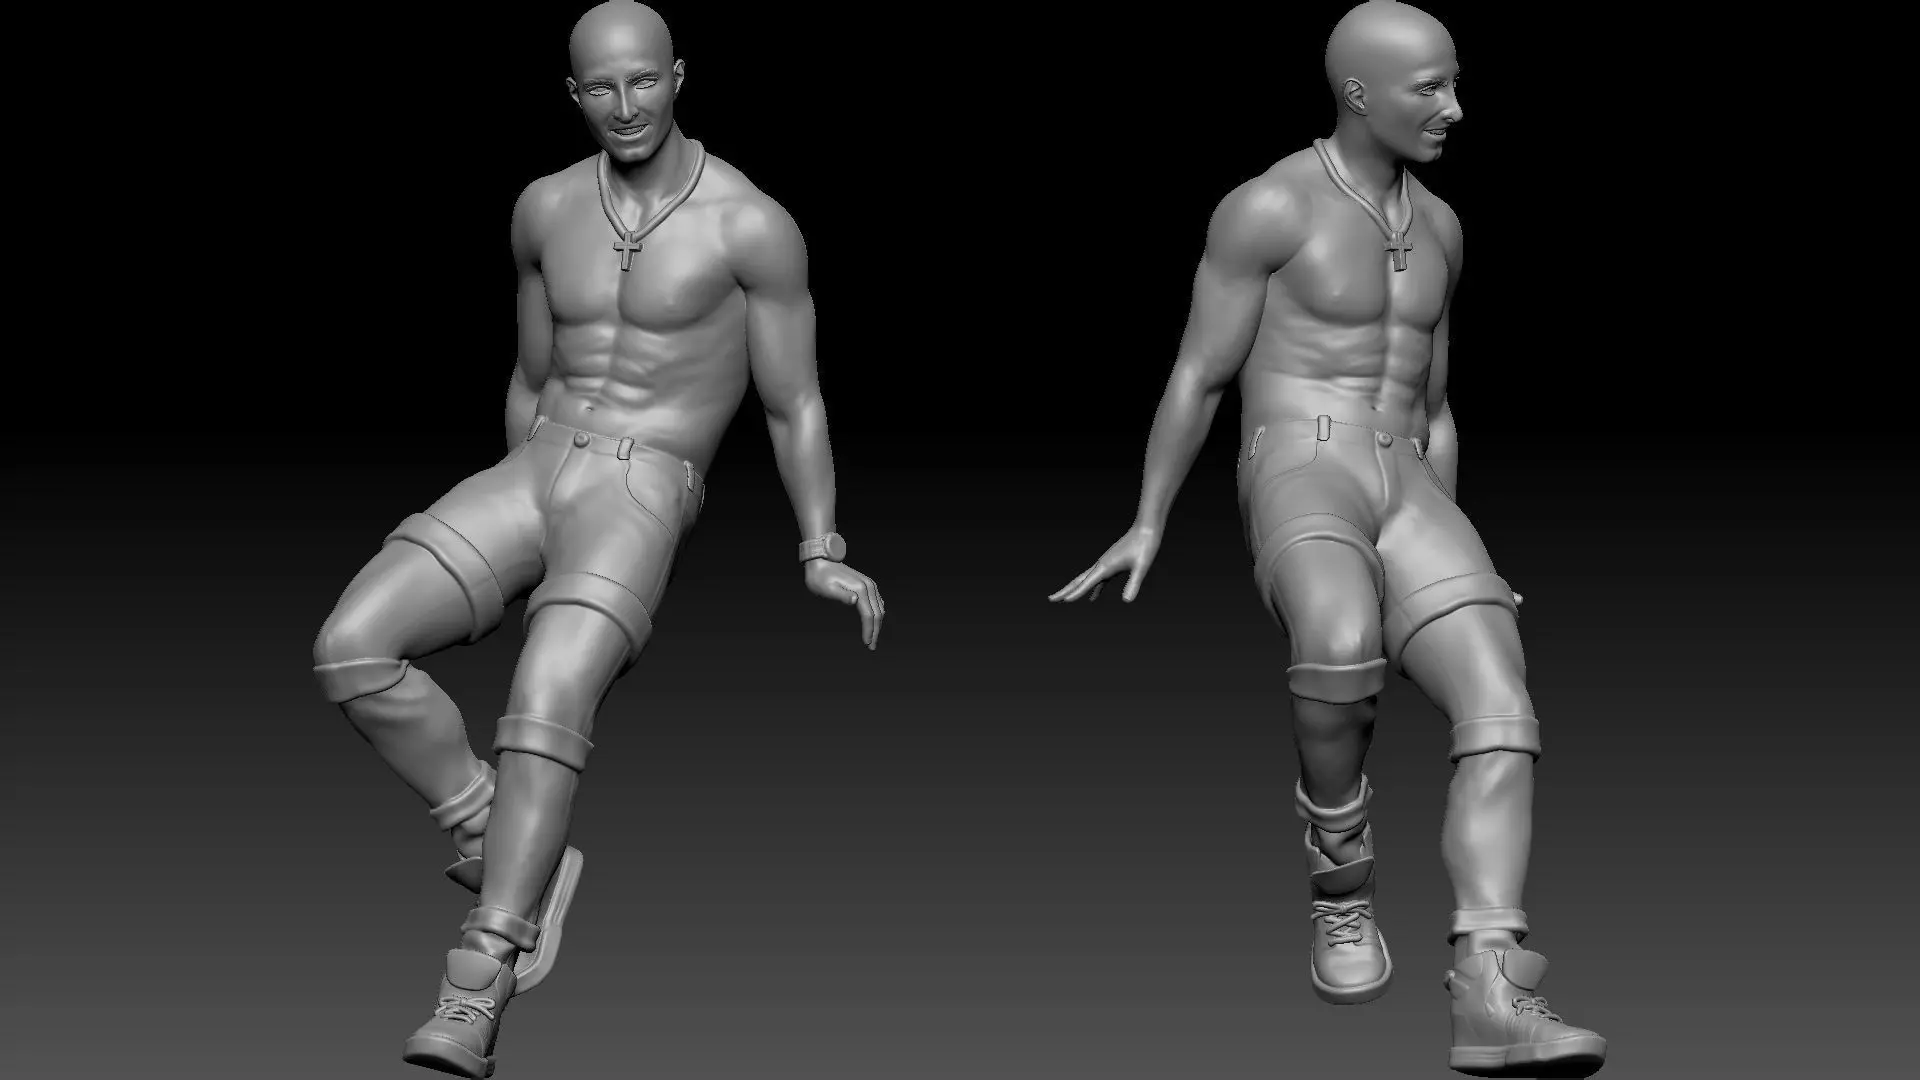
Task: Click the right figure's head
Action: pos(1393,83)
